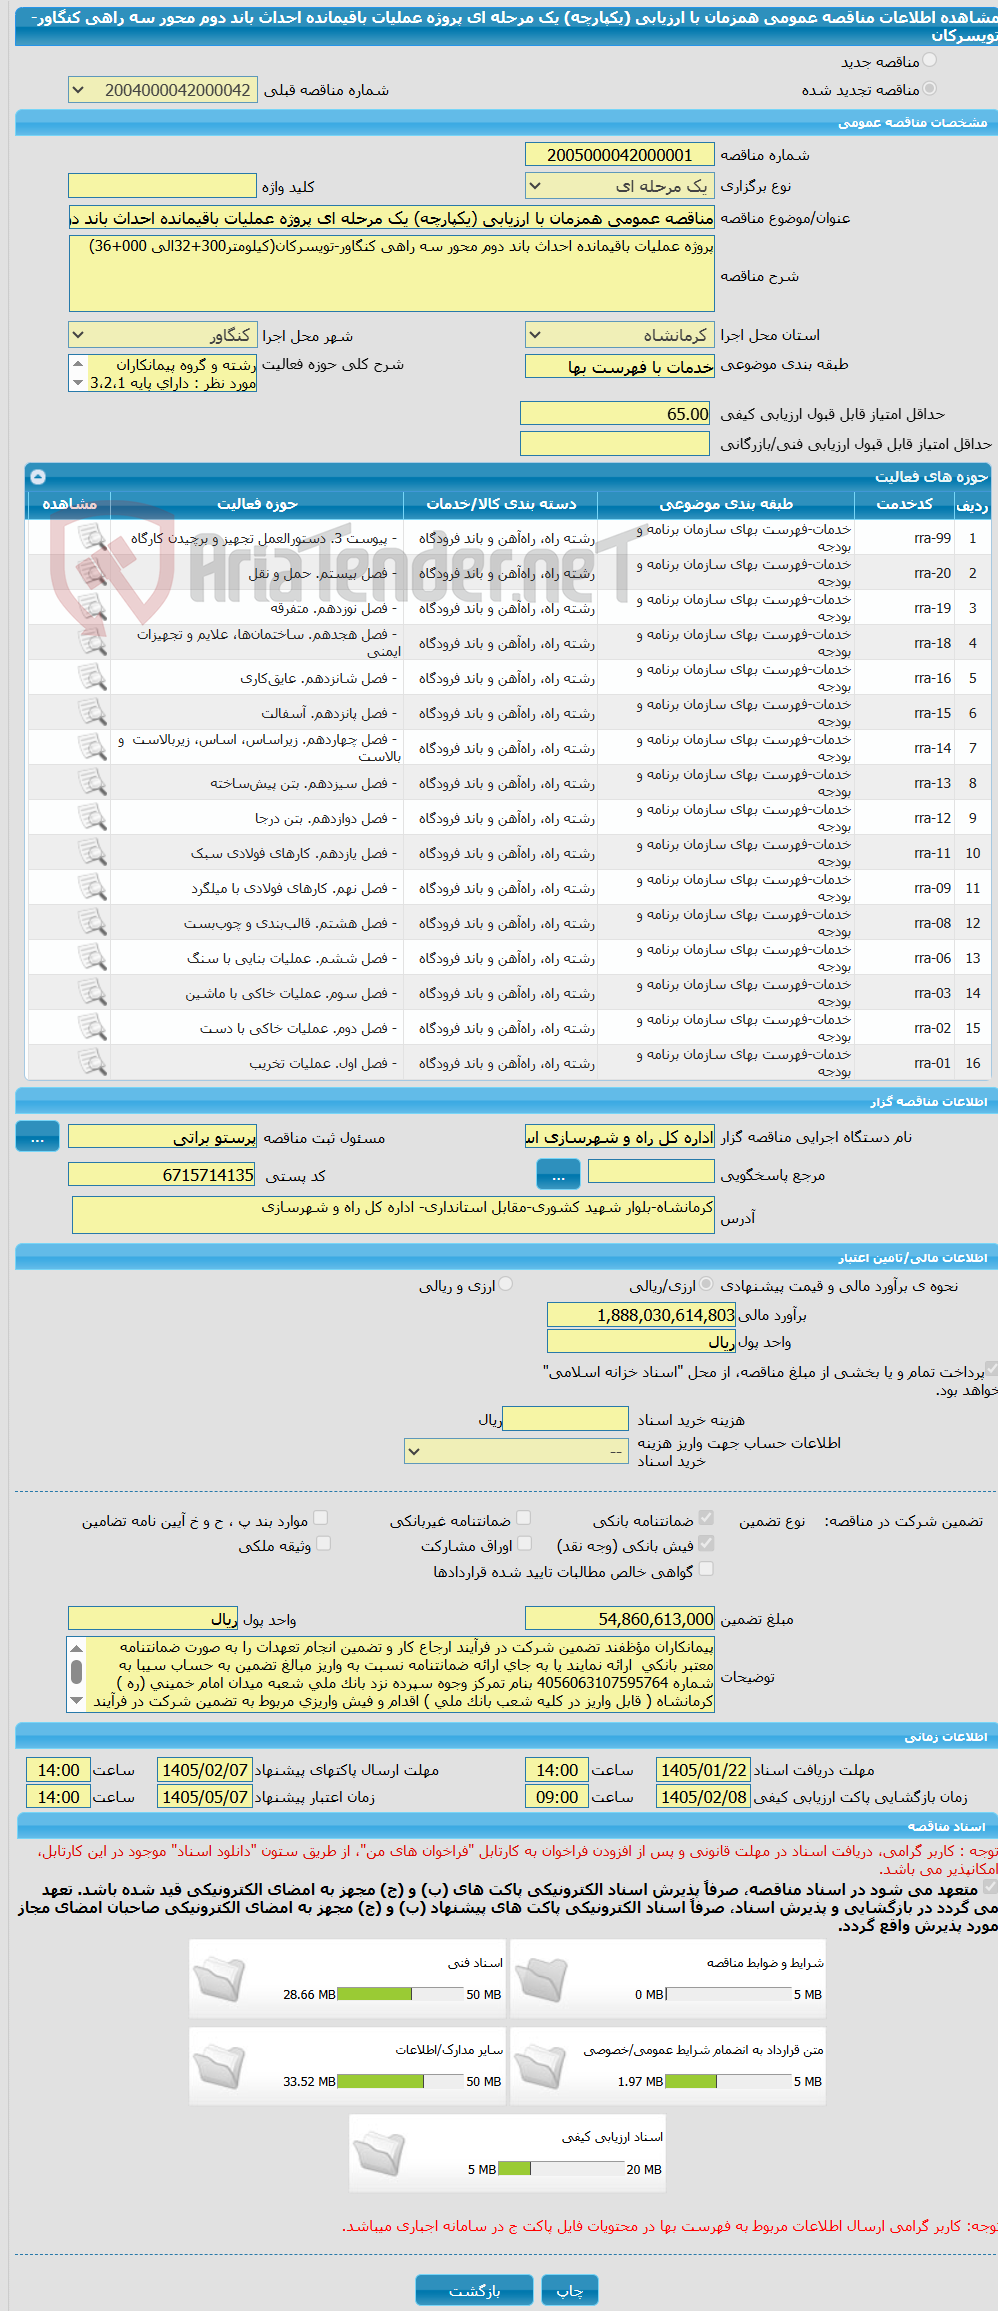Toggle موارد بند پ، ج و خ checkbox

tap(320, 1518)
